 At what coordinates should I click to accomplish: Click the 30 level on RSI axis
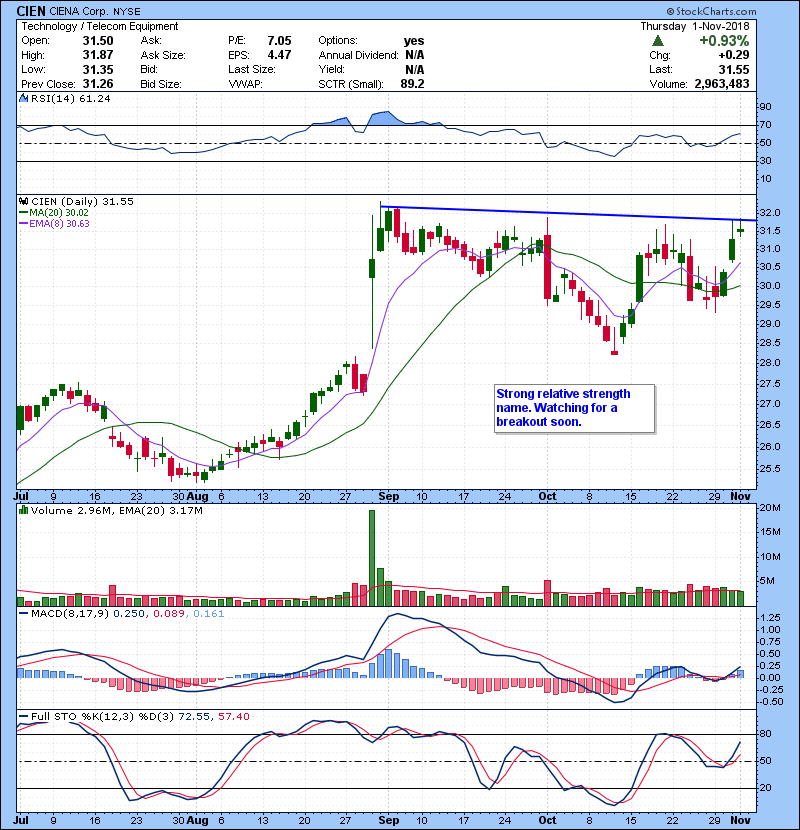tap(766, 160)
